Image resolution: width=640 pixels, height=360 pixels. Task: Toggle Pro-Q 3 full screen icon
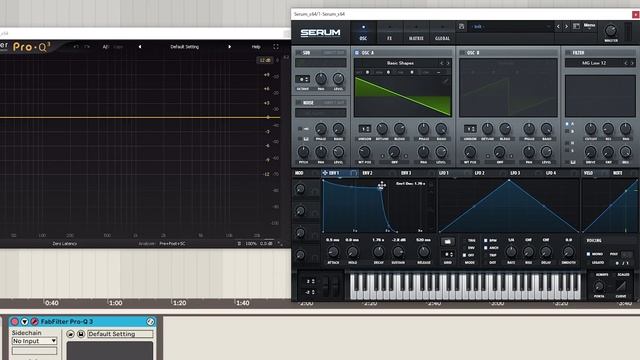pos(276,47)
